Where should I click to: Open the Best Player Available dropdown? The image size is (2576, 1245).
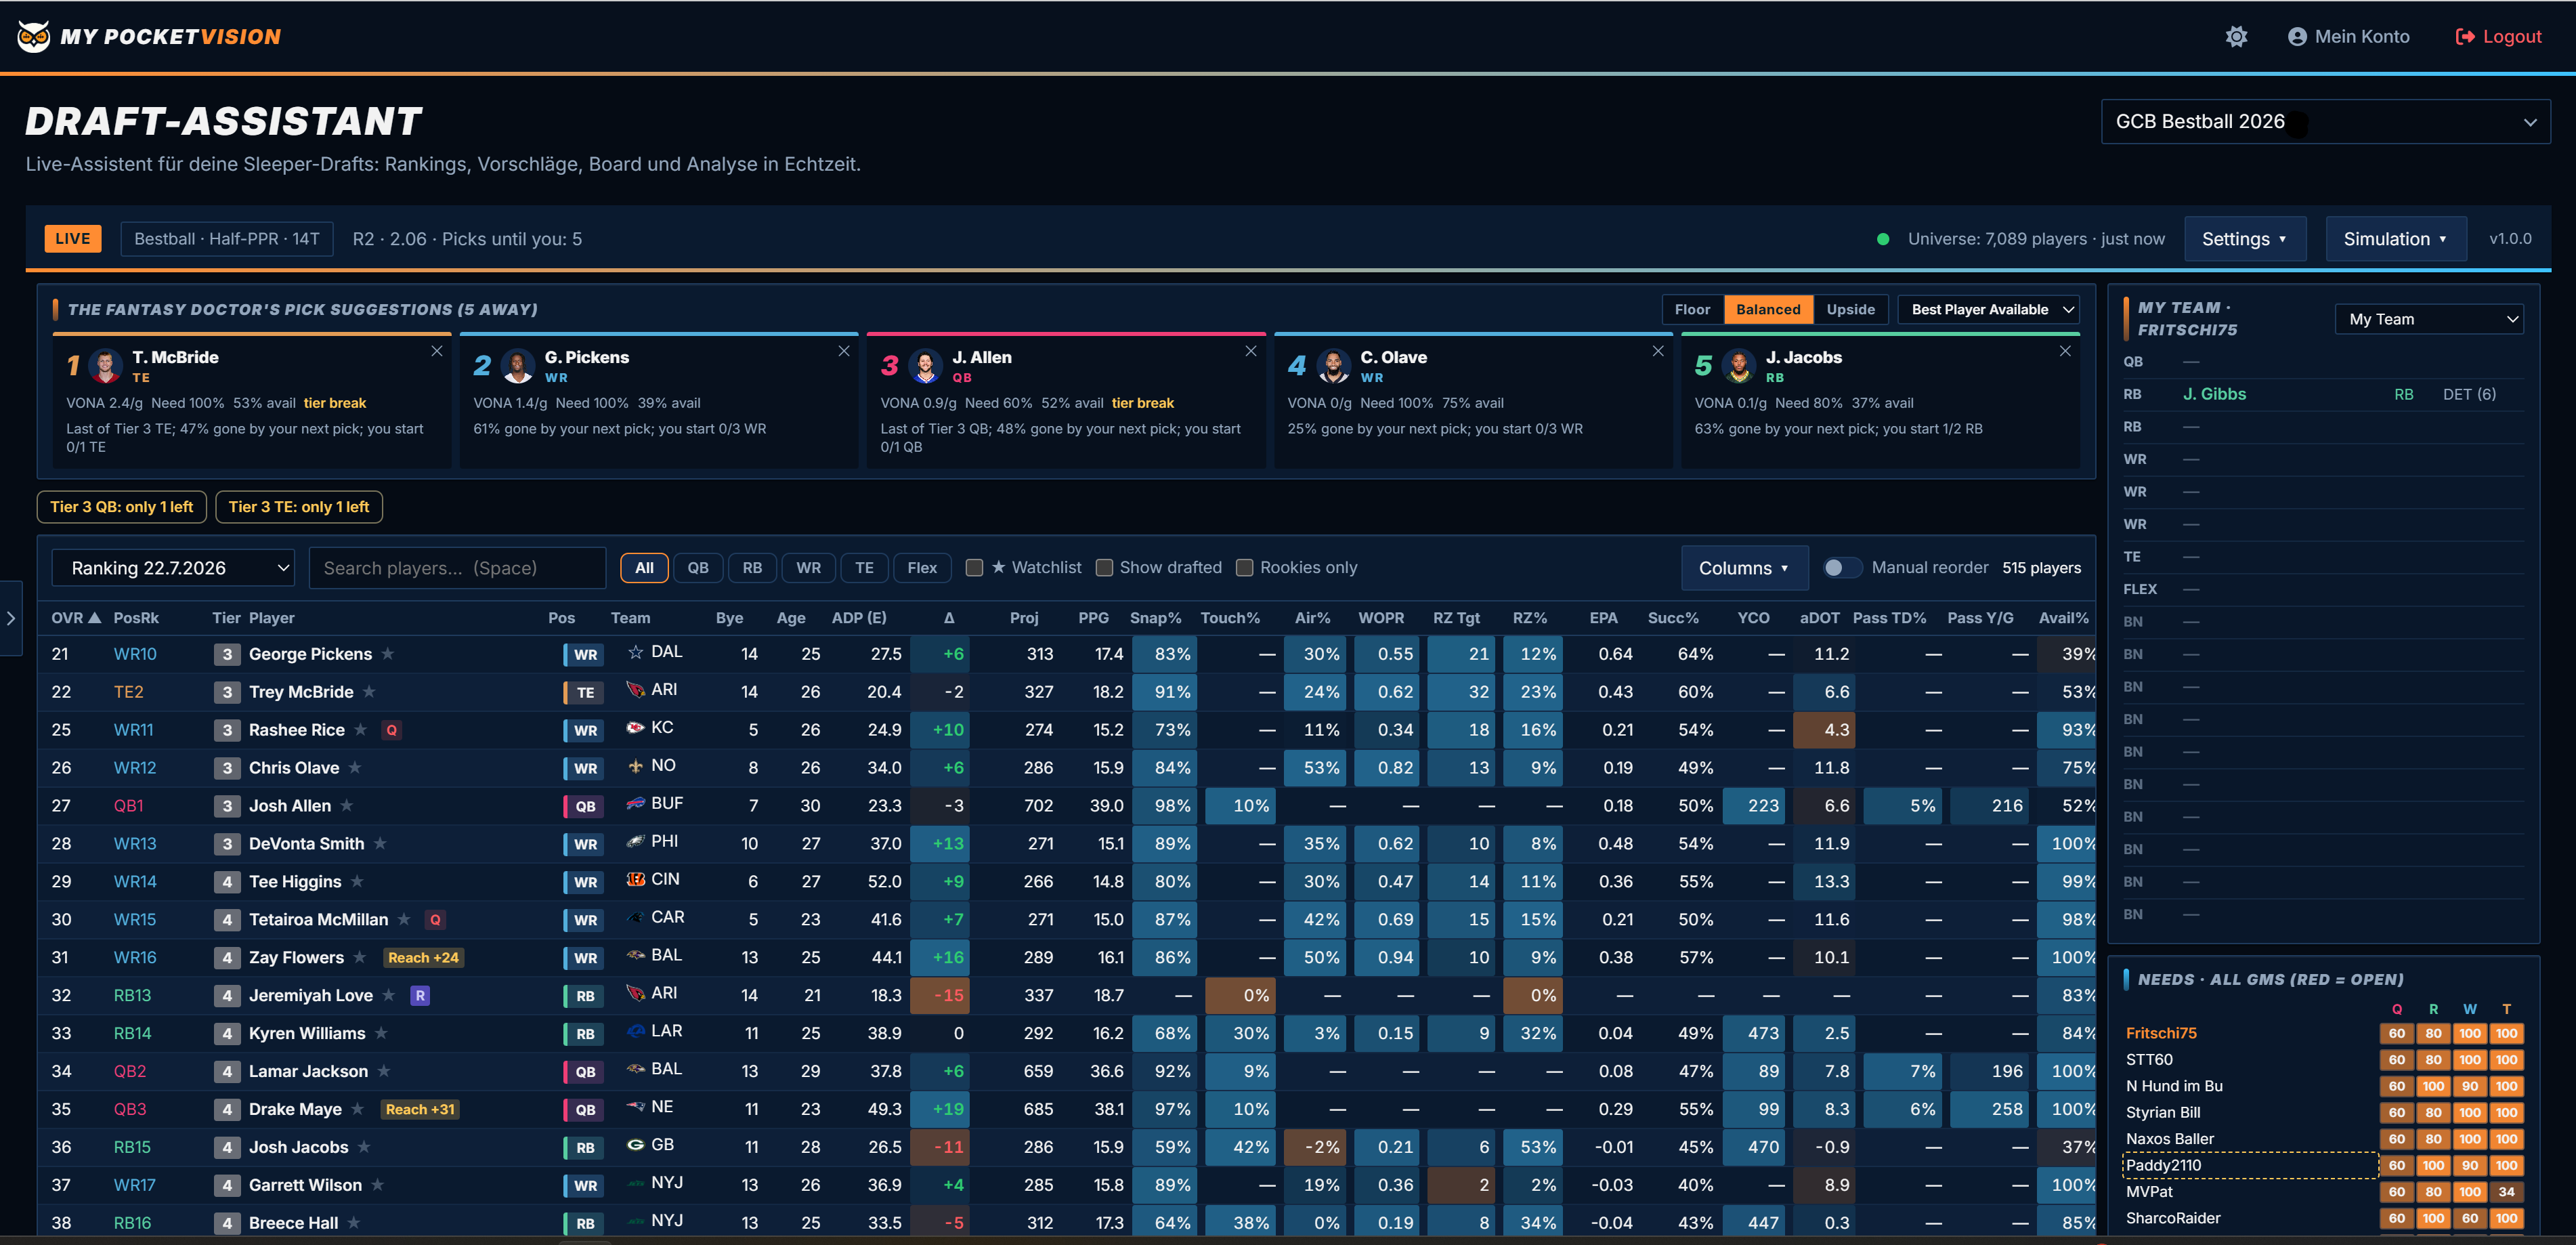1988,309
